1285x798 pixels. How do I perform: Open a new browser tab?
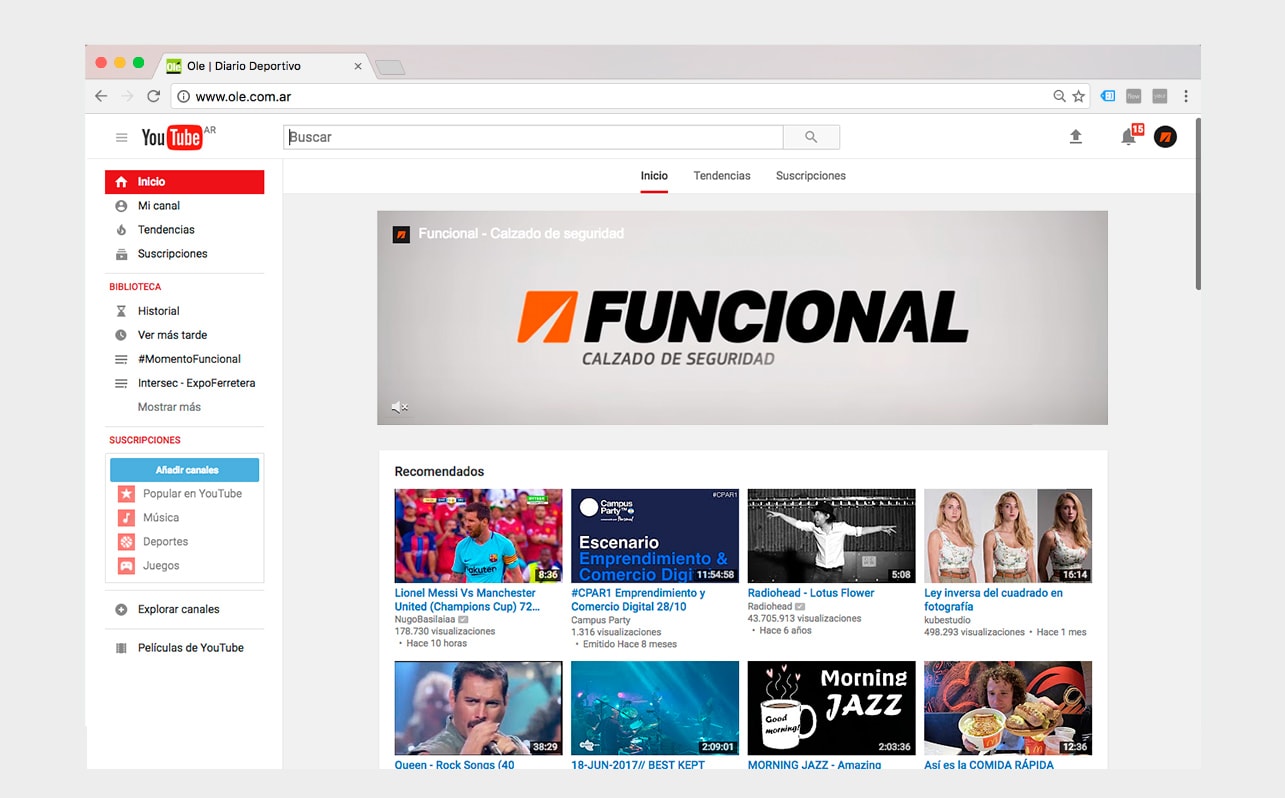point(390,67)
